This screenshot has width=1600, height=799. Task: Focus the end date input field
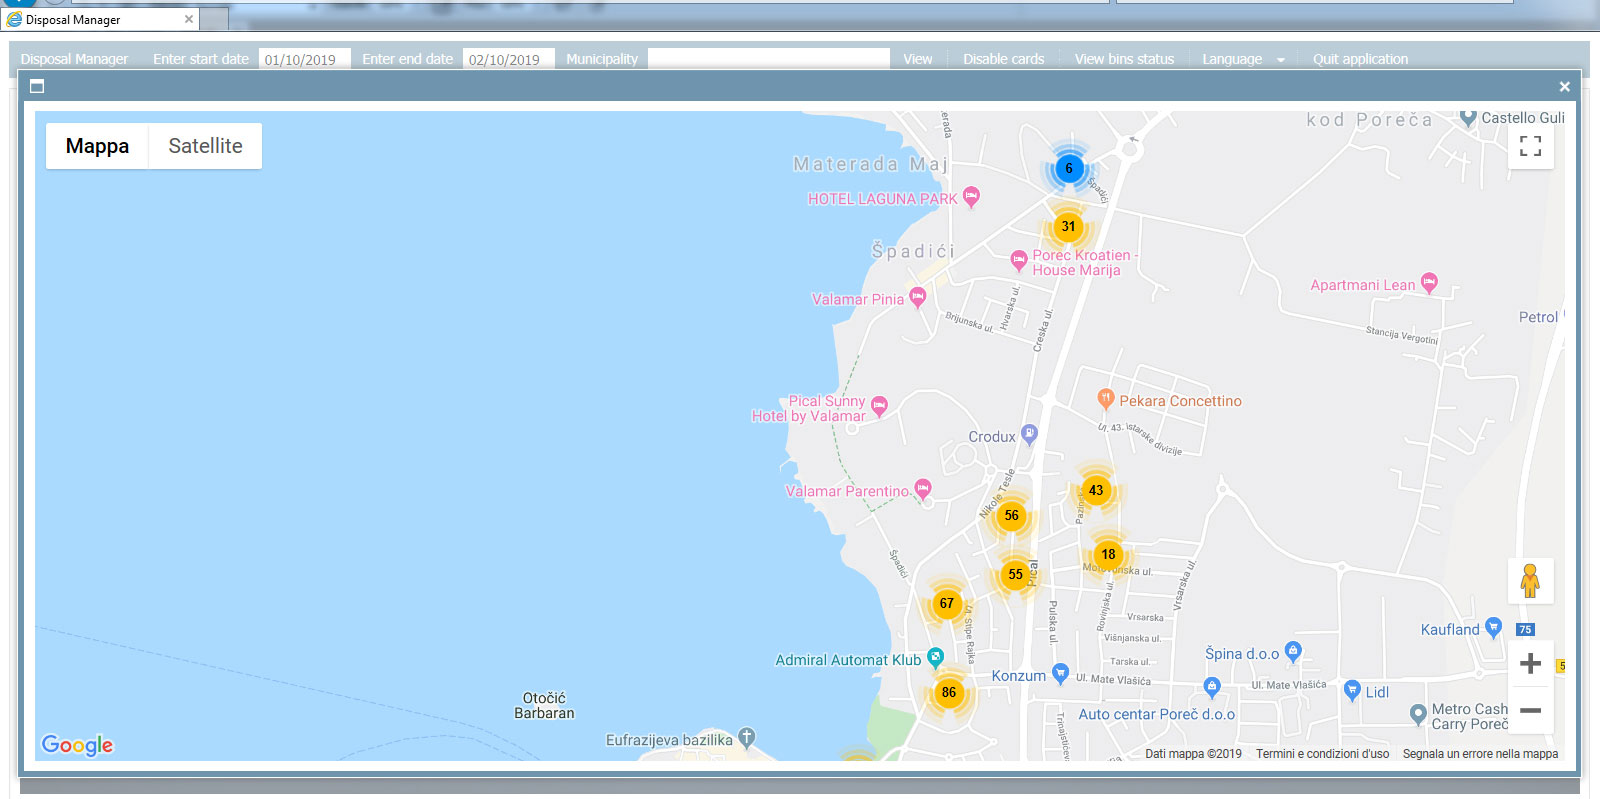coord(508,59)
